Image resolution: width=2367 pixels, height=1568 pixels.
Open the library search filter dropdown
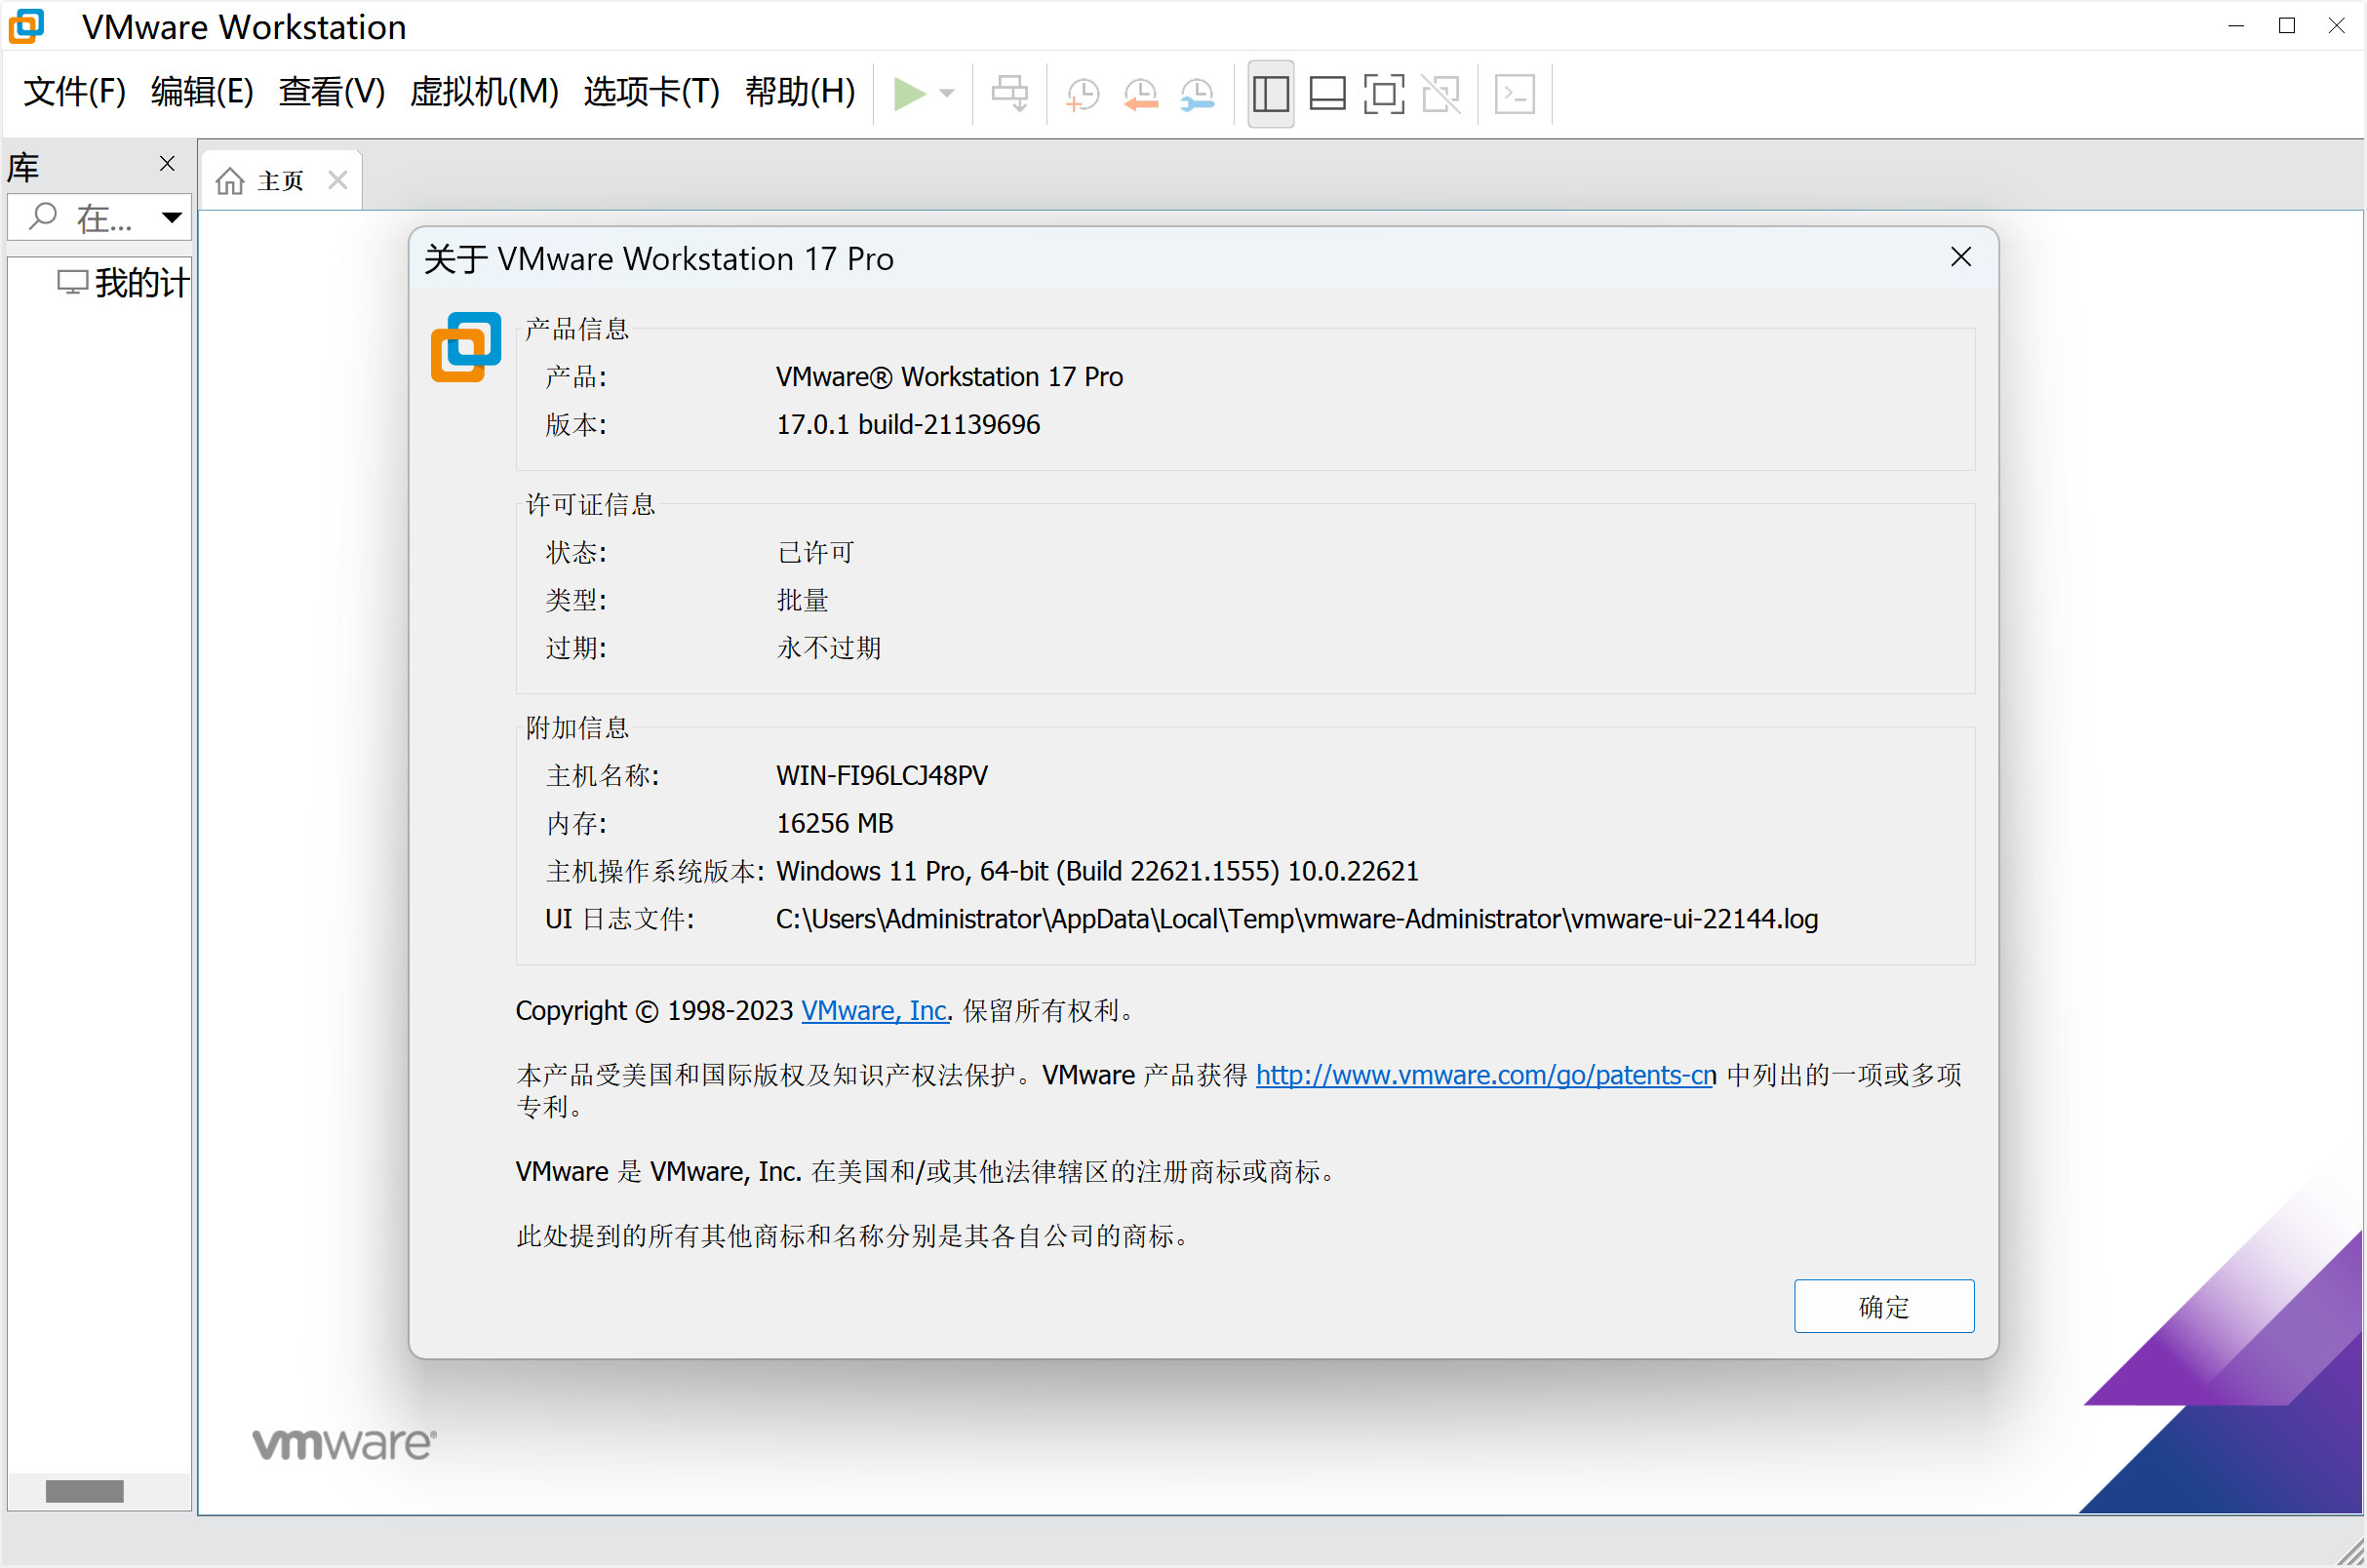[172, 217]
